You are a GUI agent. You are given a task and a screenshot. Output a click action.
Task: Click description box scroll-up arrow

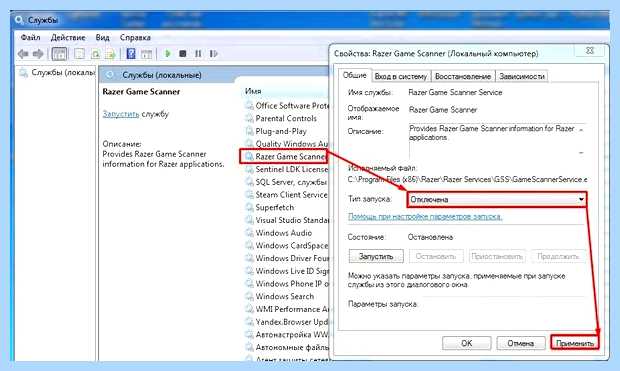click(x=581, y=129)
